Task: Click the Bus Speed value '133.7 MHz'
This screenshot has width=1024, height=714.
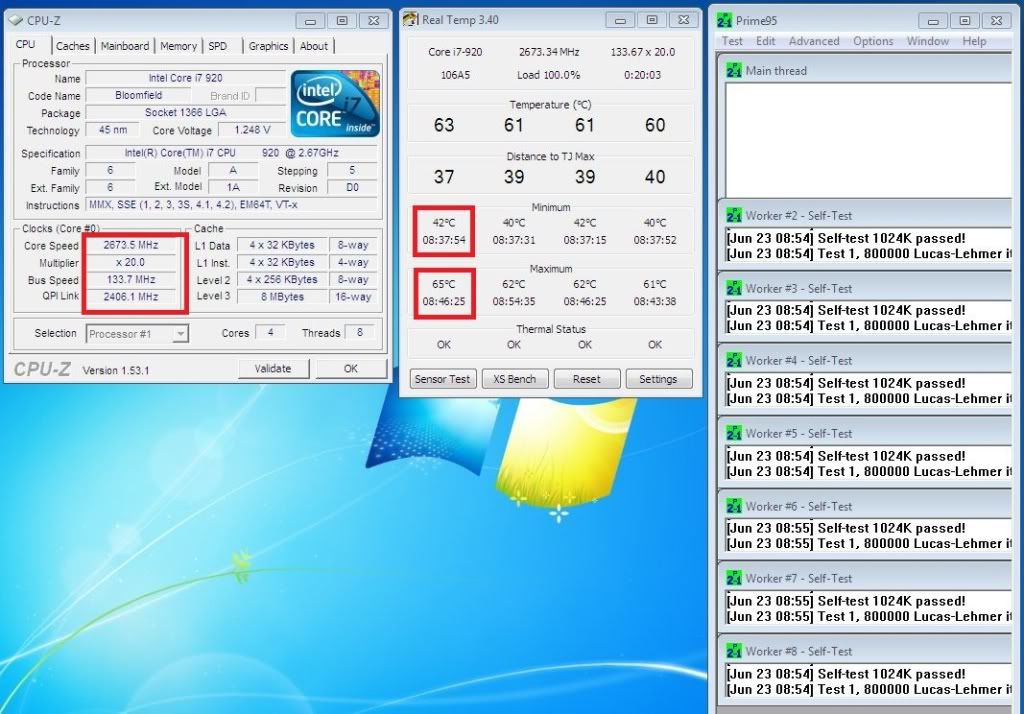Action: tap(131, 280)
